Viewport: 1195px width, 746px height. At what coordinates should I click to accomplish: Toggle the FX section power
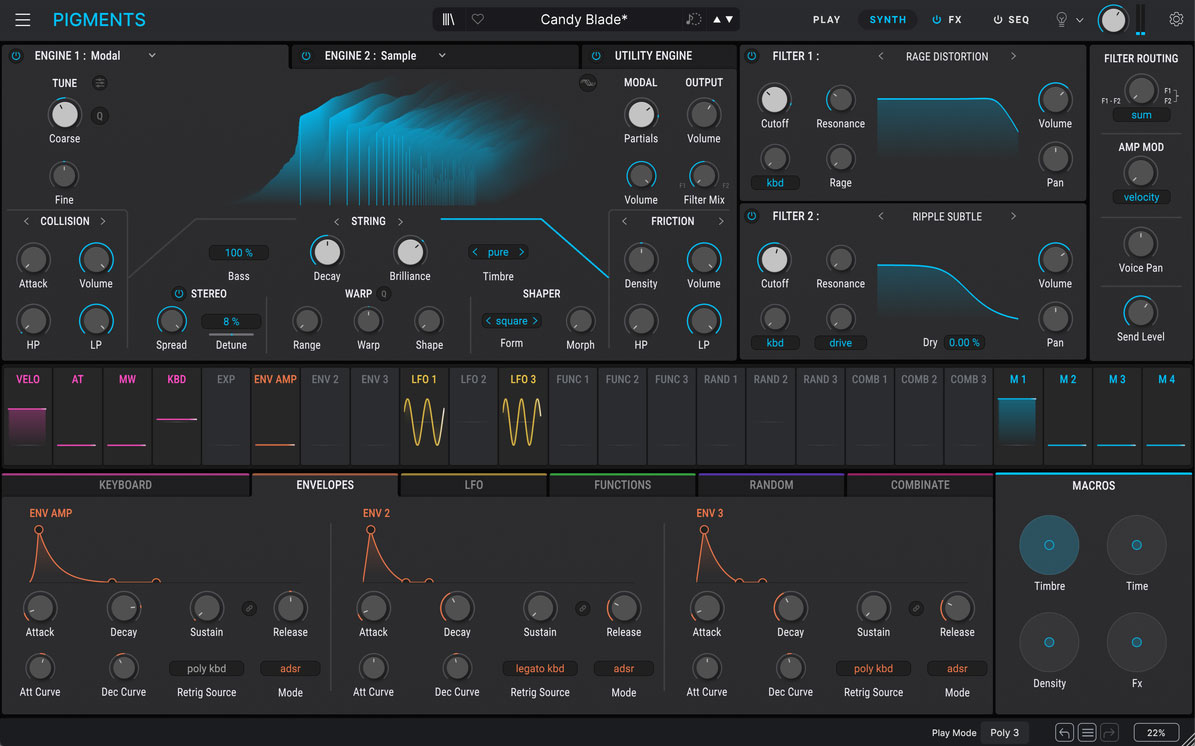937,20
